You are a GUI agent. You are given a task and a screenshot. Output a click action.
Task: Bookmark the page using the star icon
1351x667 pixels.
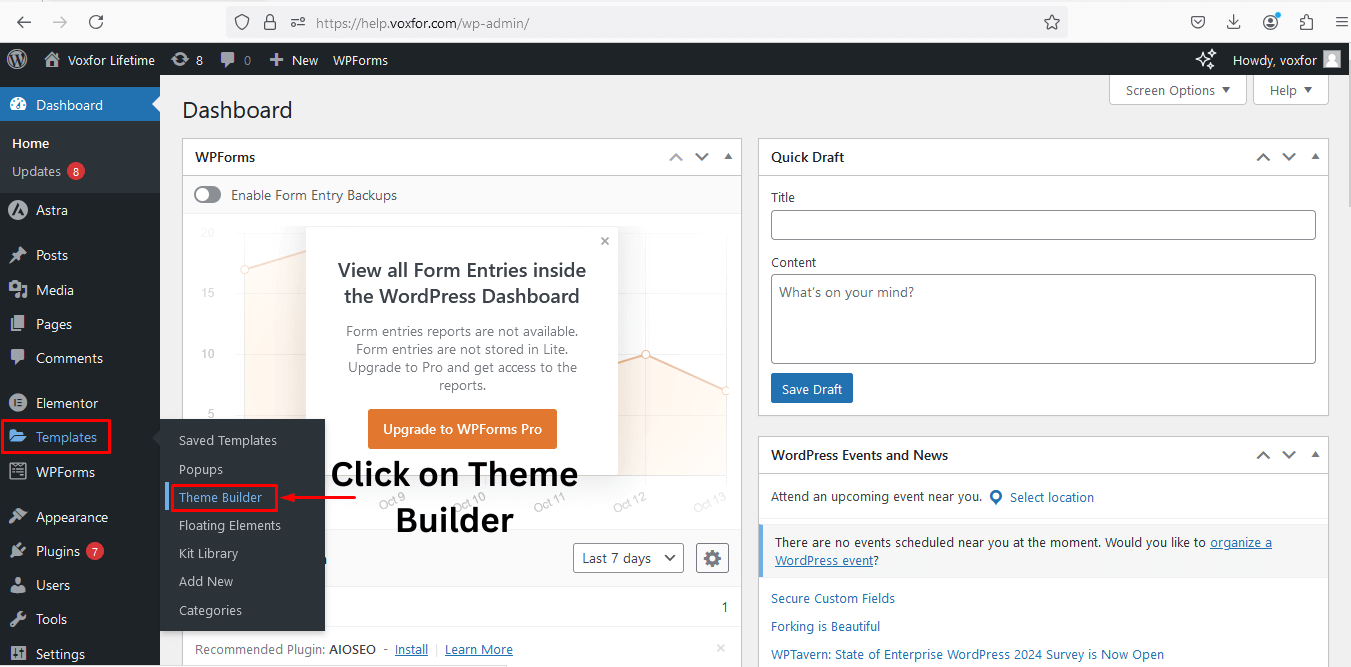[1051, 21]
